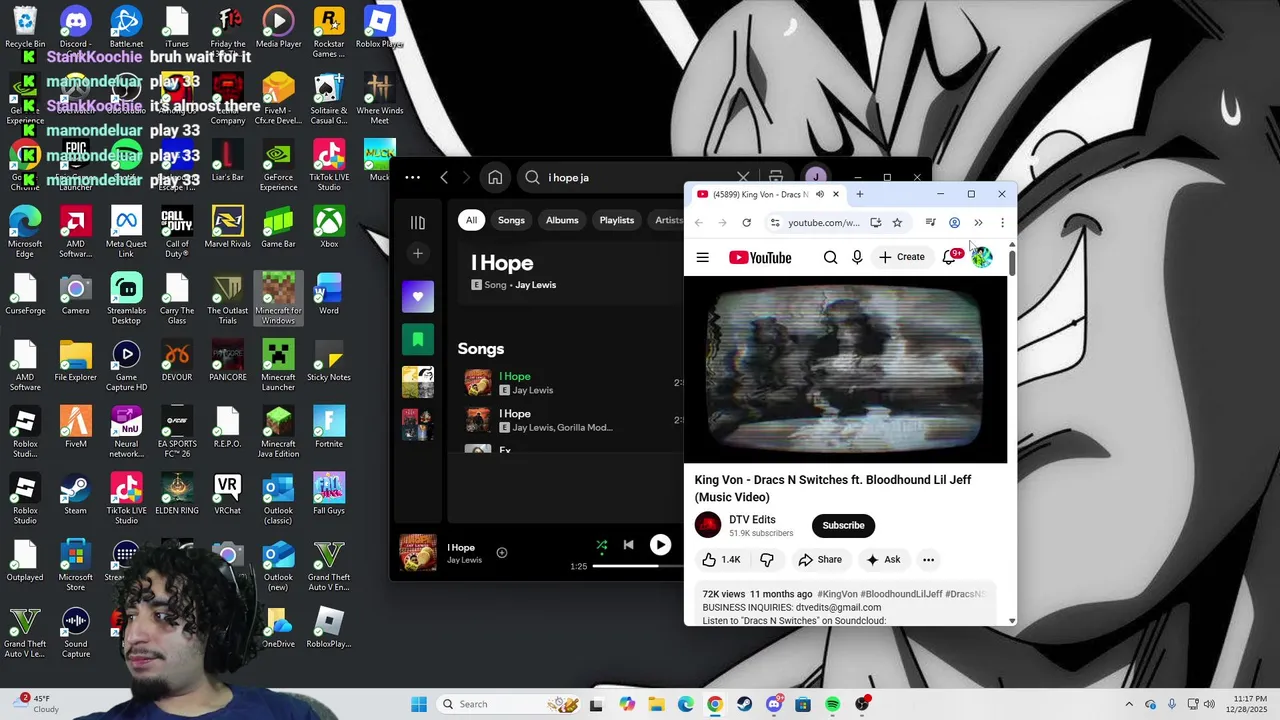This screenshot has height=720, width=1280.
Task: Select the Songs filter in Spotify
Action: click(511, 220)
